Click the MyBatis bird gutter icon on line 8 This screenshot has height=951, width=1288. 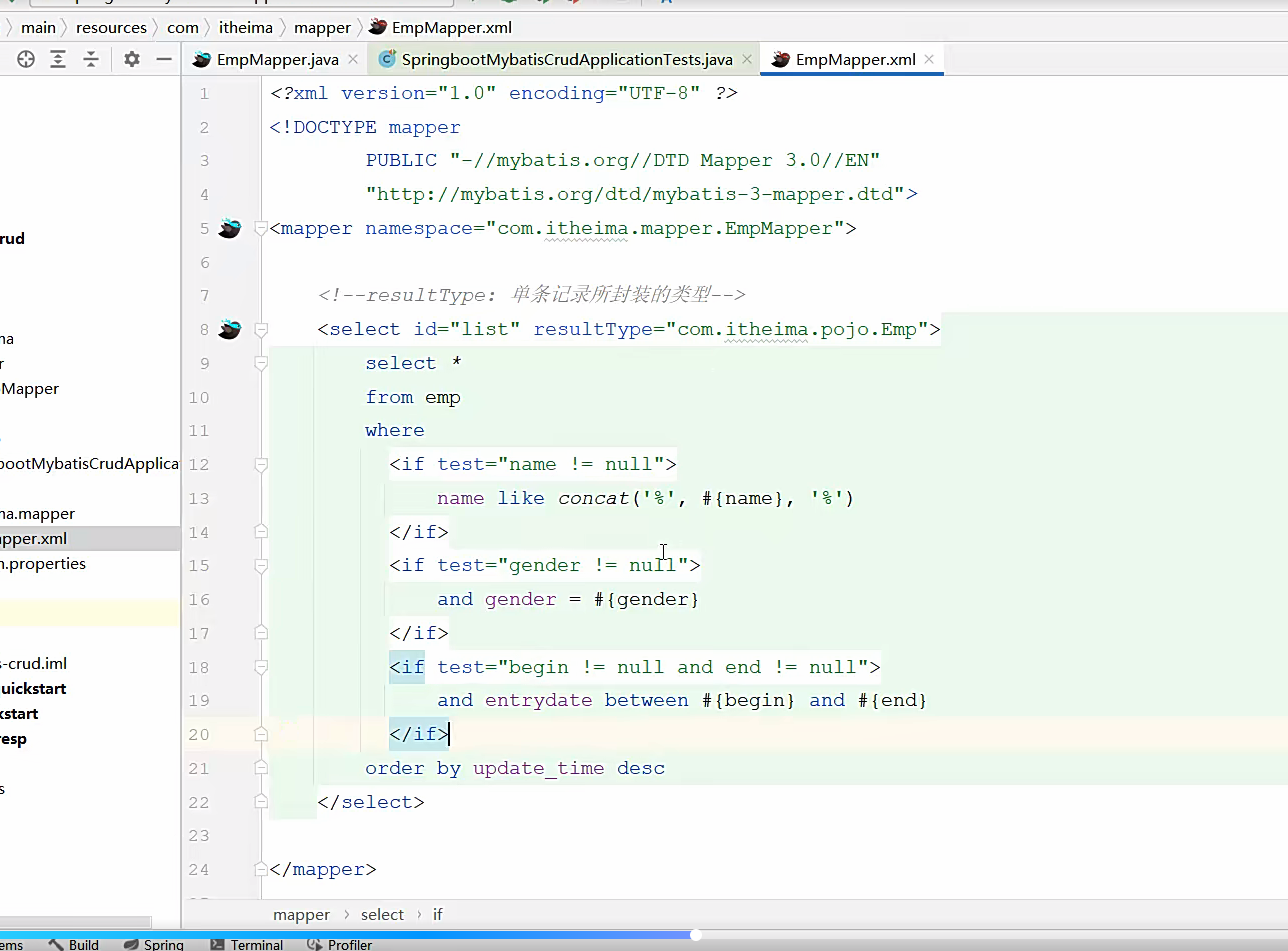230,329
